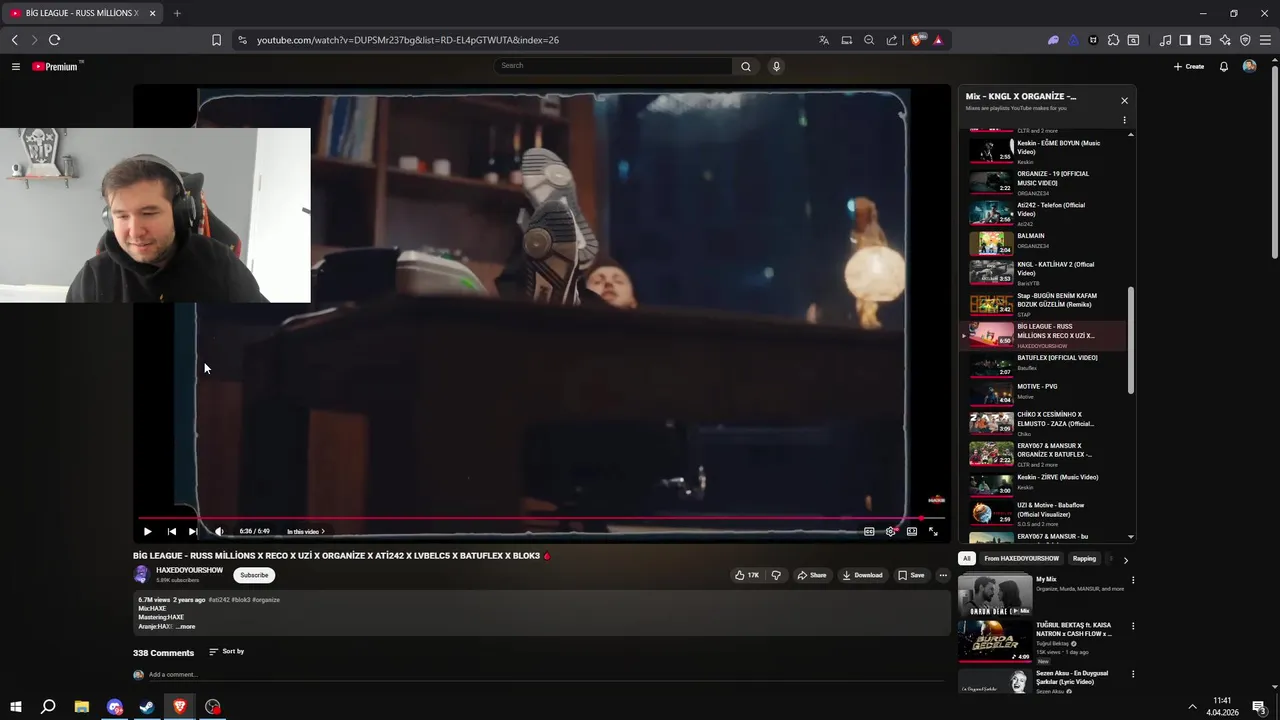Open options for the 'TUĞRUL BEKTAŞ' video

(x=1133, y=626)
